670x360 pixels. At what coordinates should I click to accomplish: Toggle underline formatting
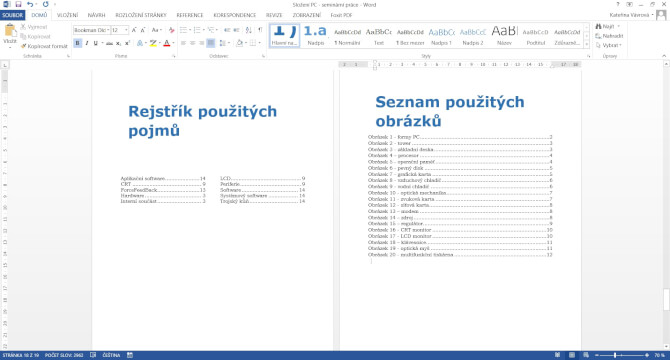point(96,43)
